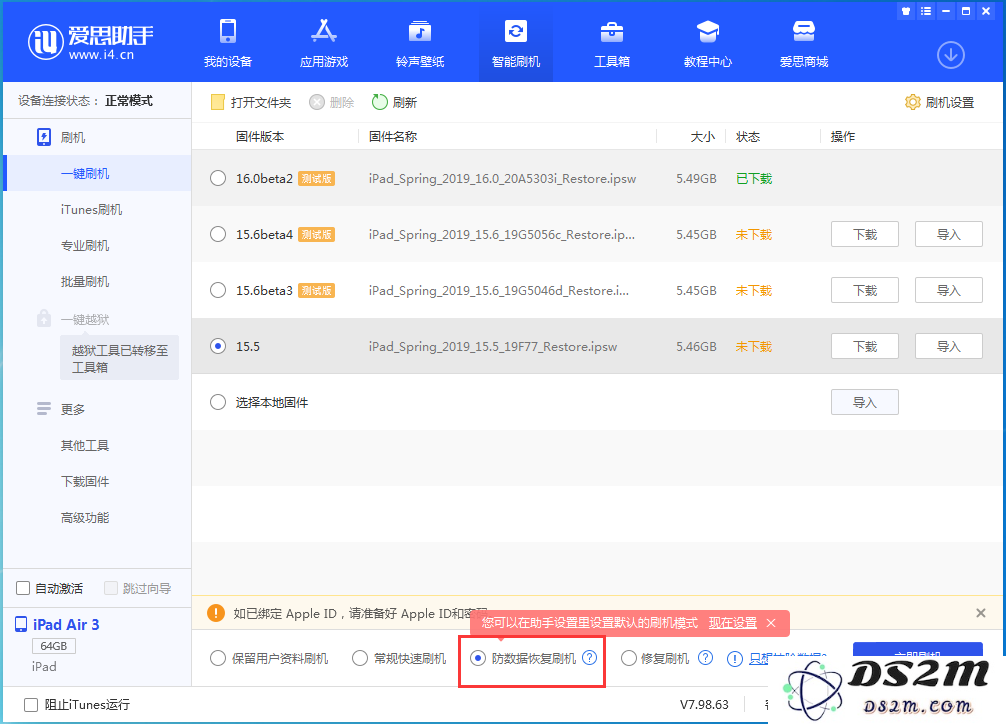This screenshot has height=724, width=1006.
Task: Import the 15.5 firmware
Action: pos(948,347)
